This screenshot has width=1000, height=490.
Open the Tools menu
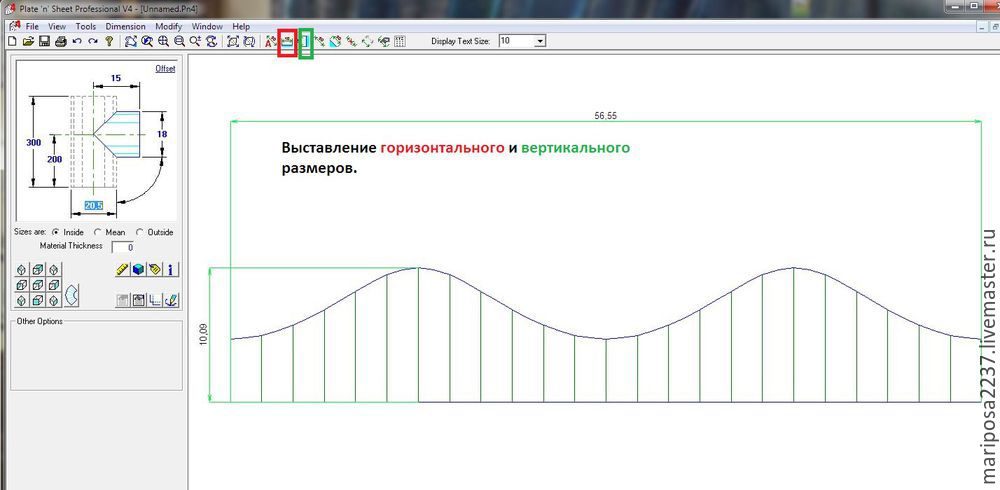pos(86,26)
